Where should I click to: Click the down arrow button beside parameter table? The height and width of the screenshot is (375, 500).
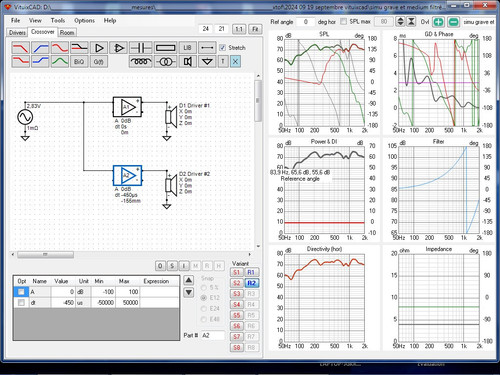(189, 293)
